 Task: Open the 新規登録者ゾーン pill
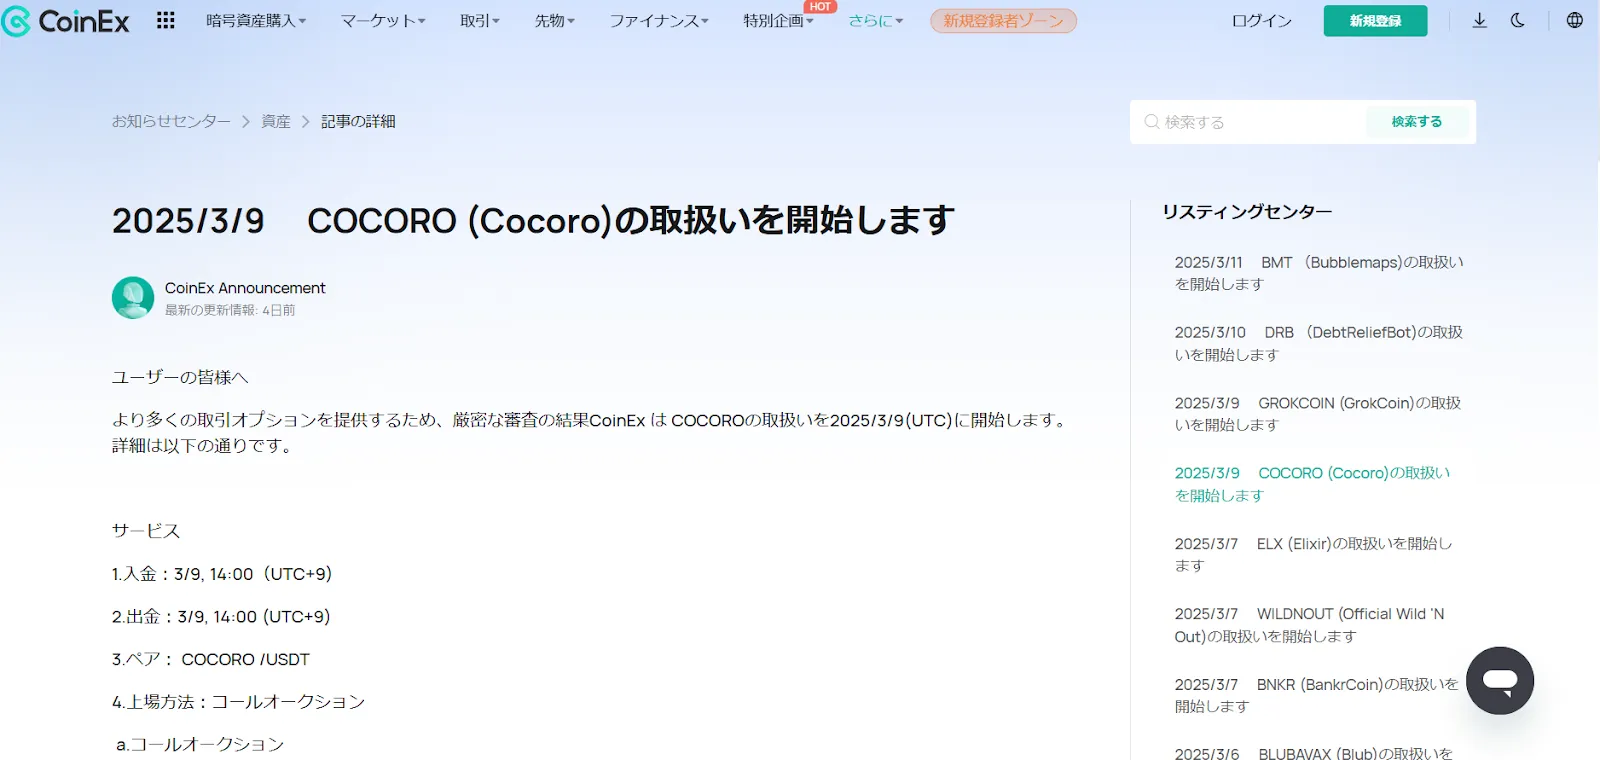click(1003, 21)
